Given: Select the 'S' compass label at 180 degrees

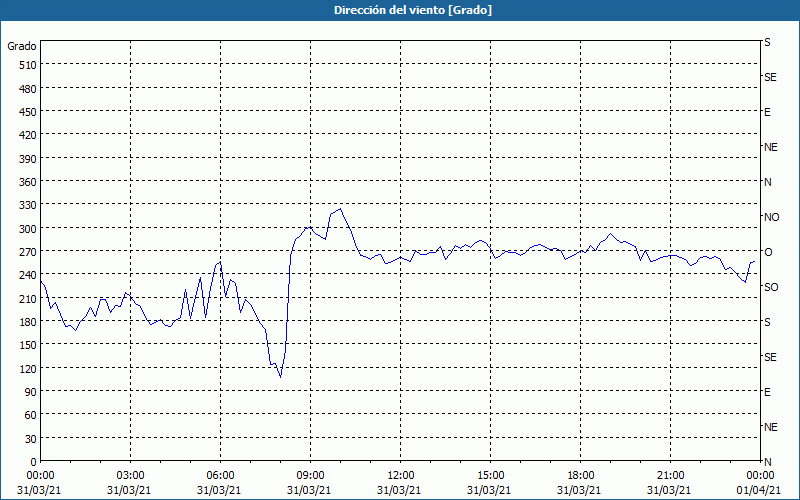Looking at the screenshot, I should pos(767,322).
